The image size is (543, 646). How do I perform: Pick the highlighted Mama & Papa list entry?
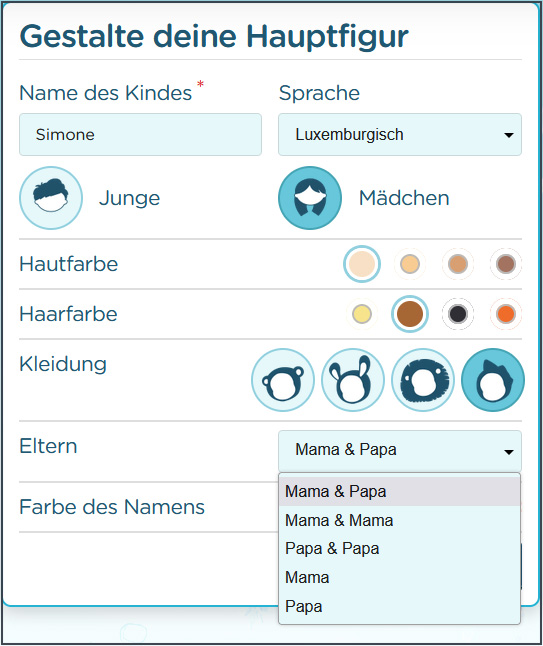click(399, 492)
